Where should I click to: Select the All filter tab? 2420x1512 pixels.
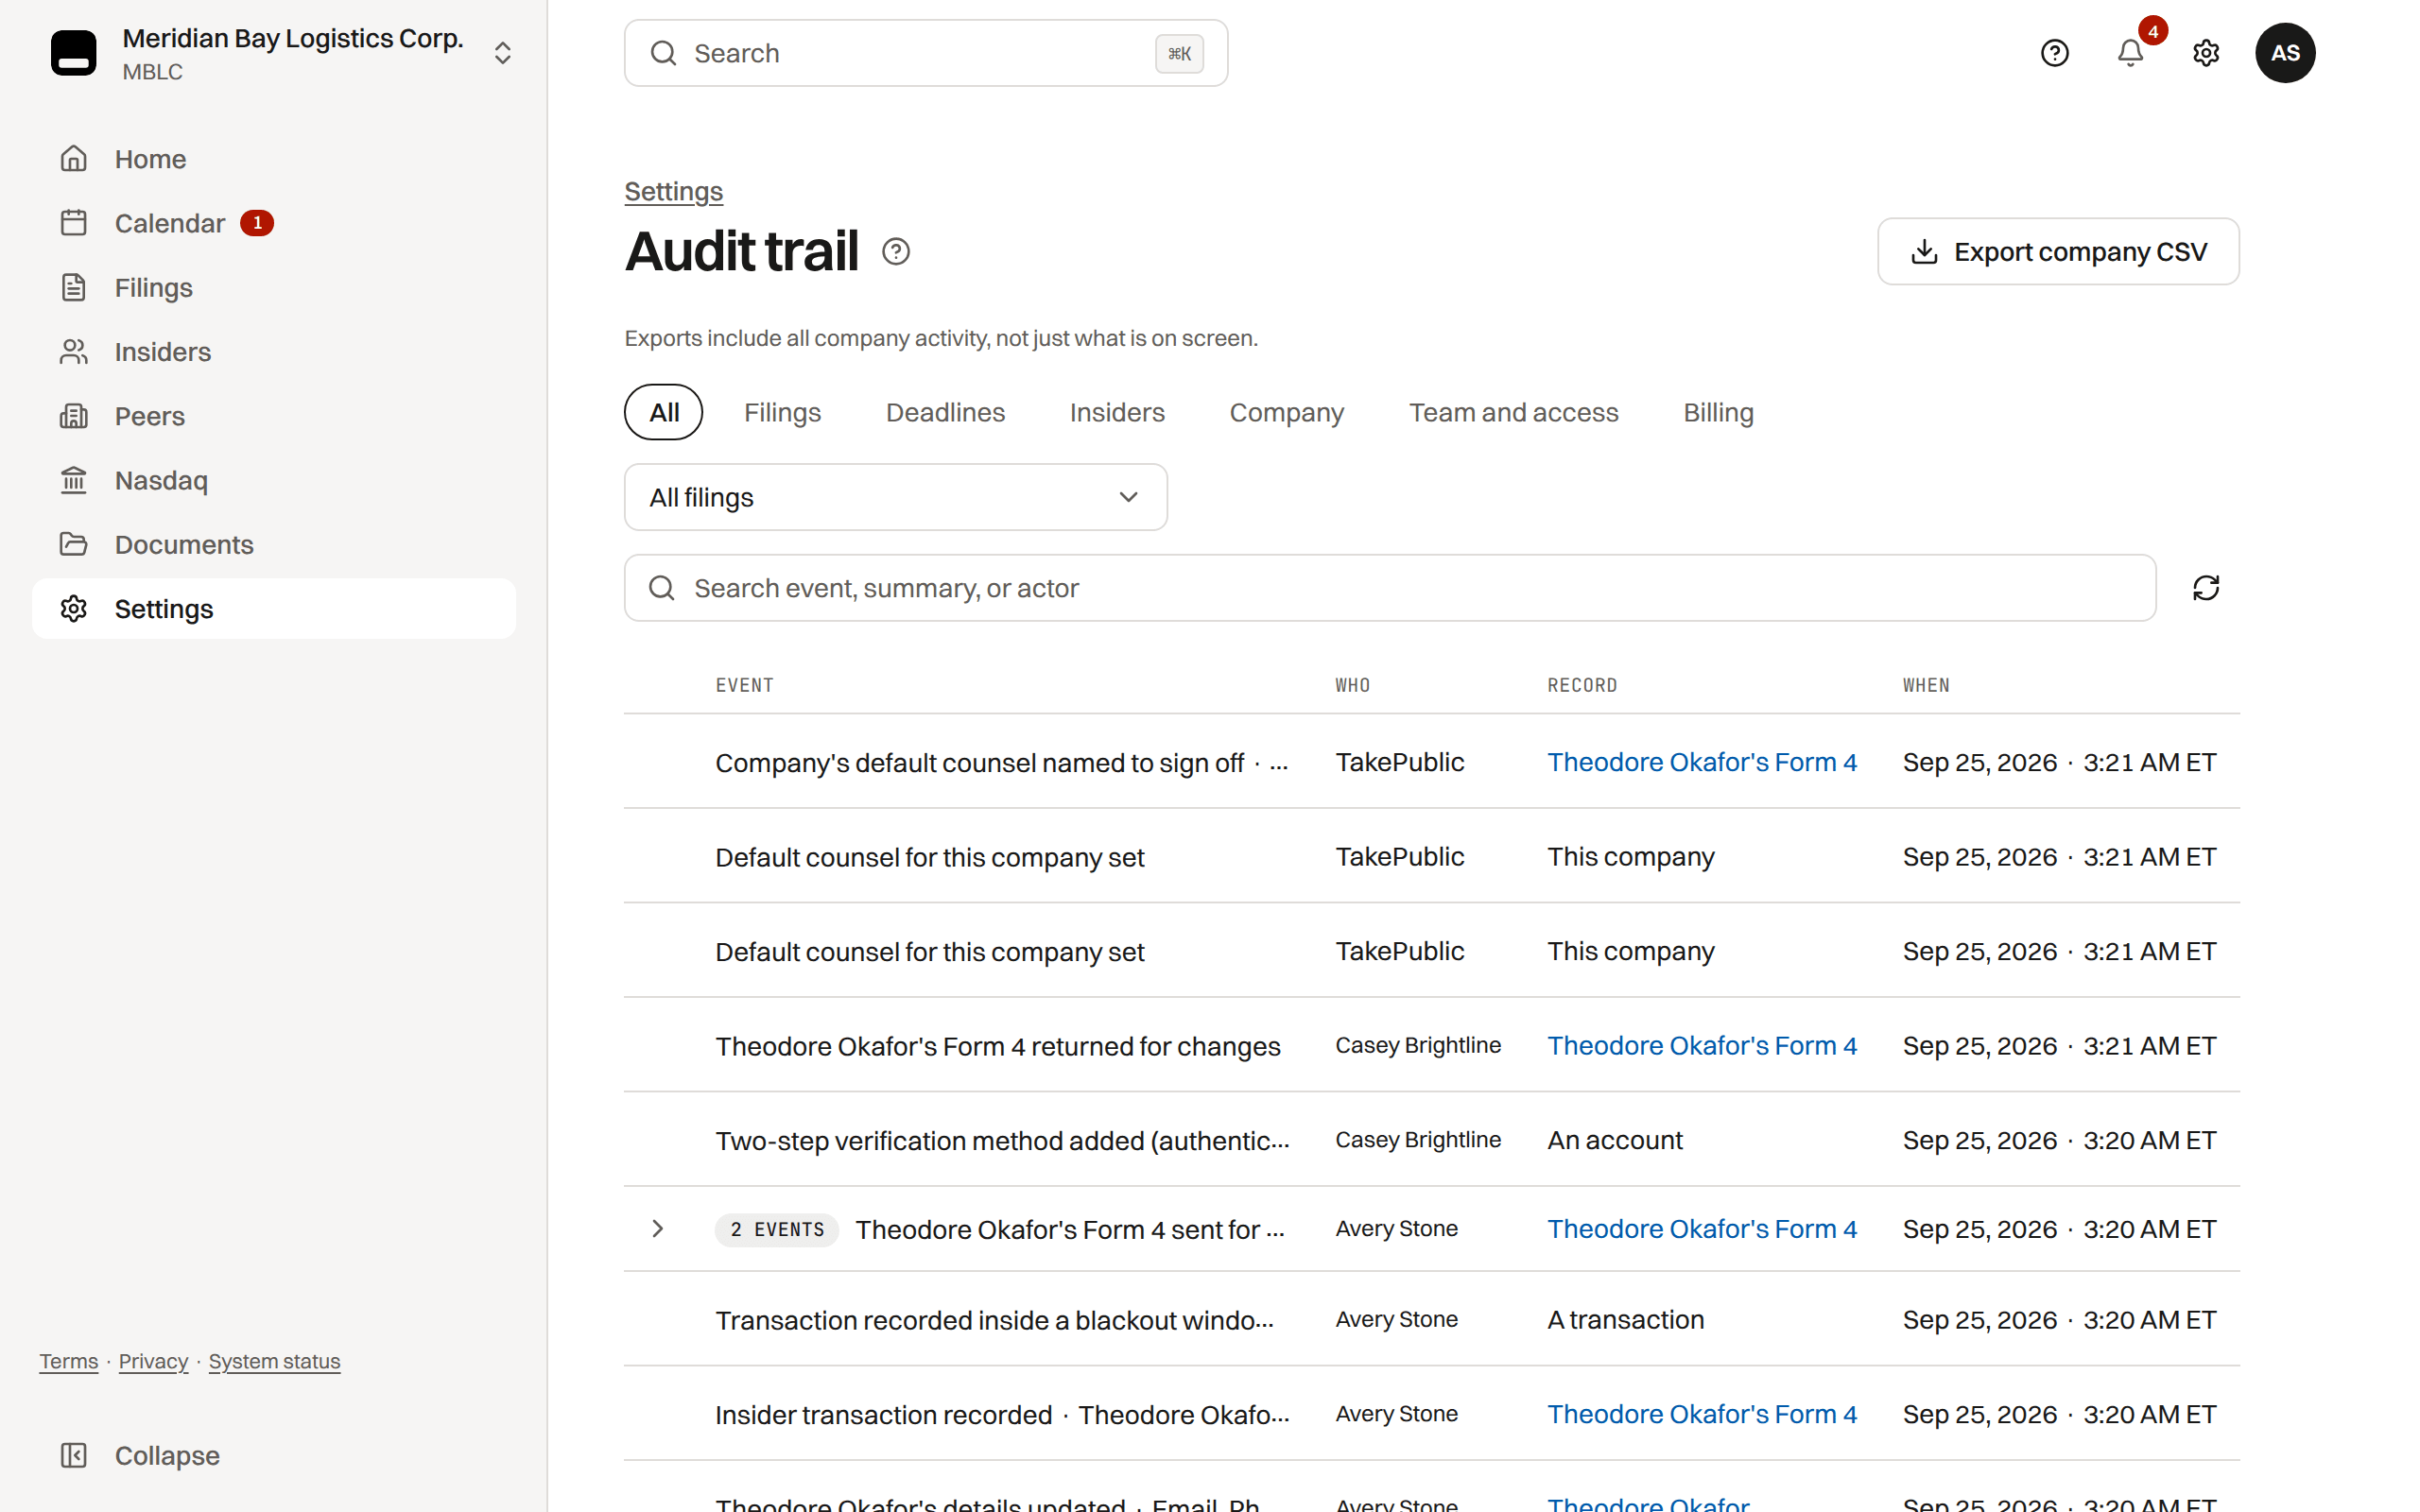664,412
